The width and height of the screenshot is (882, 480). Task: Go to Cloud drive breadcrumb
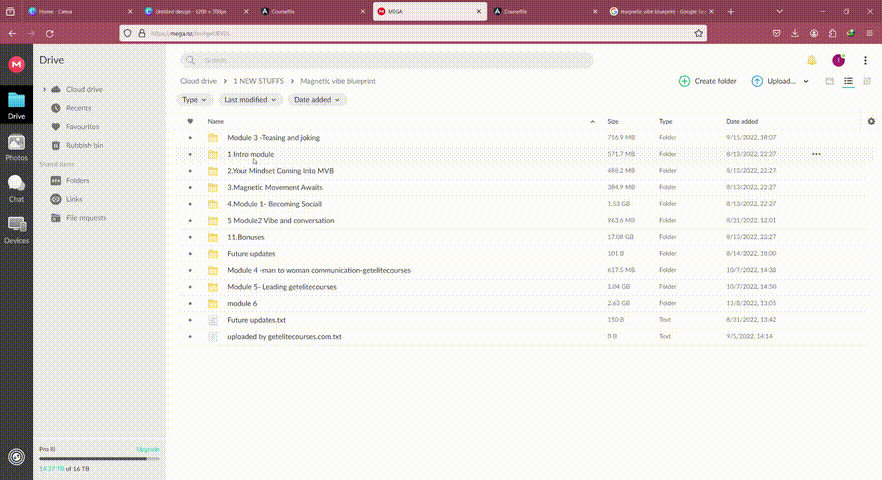click(198, 81)
